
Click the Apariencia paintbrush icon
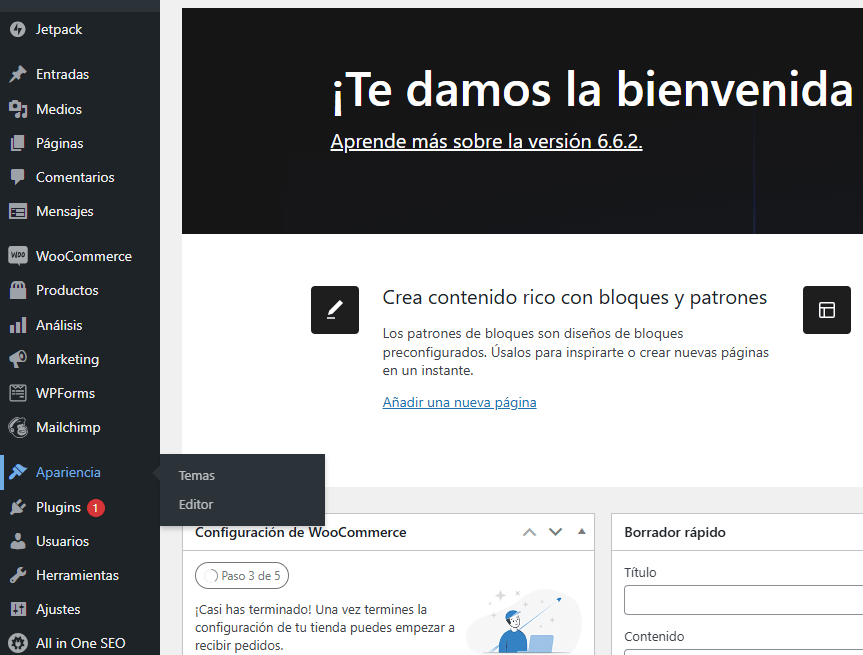click(x=18, y=472)
